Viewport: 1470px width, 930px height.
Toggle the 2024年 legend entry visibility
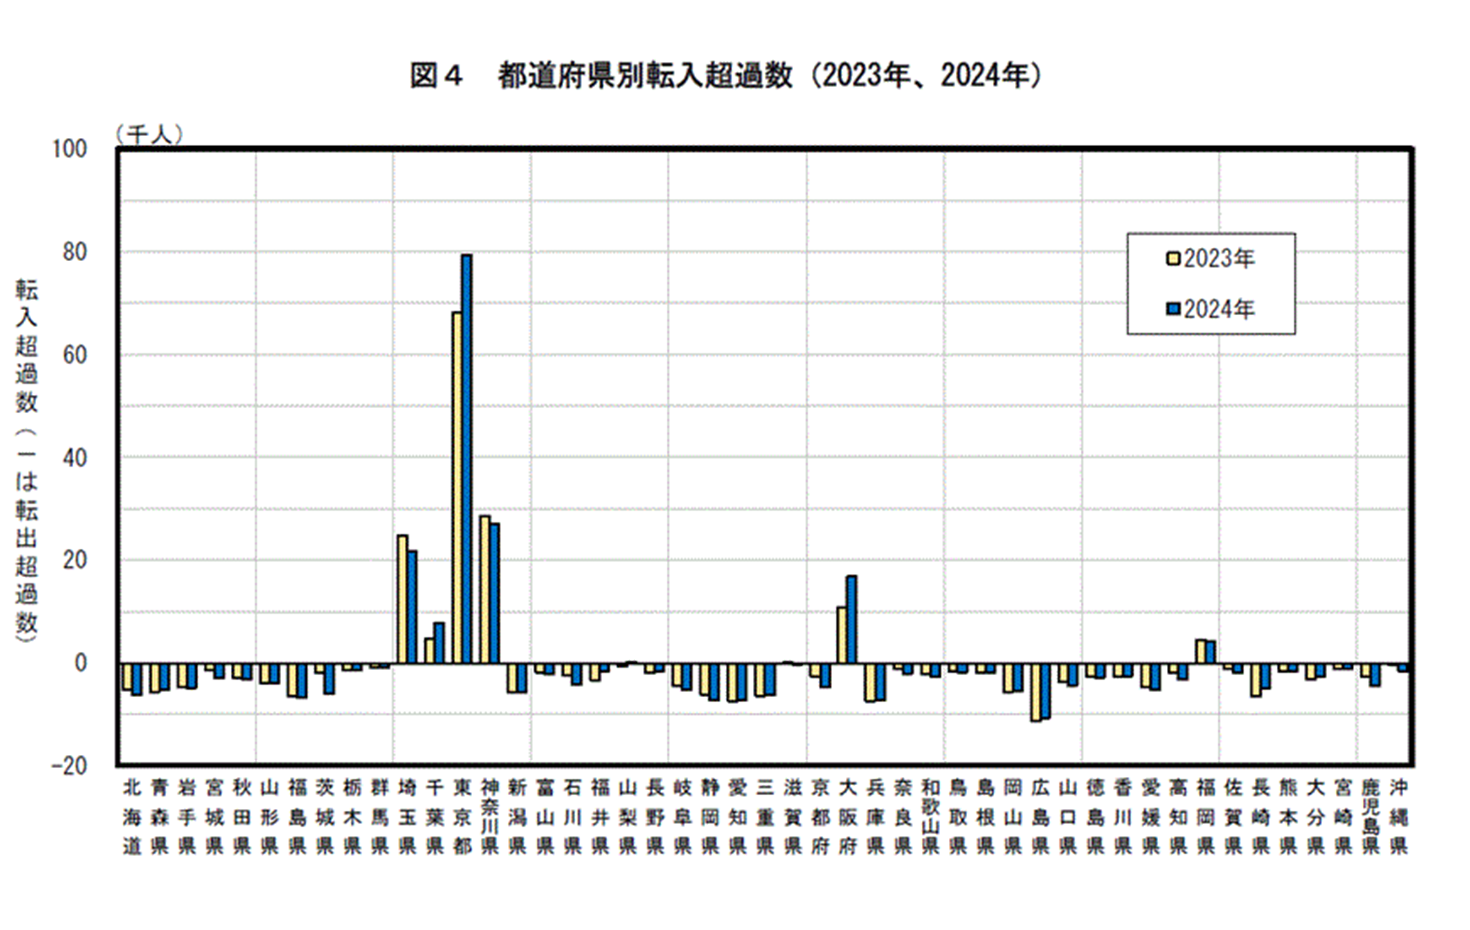(1220, 310)
